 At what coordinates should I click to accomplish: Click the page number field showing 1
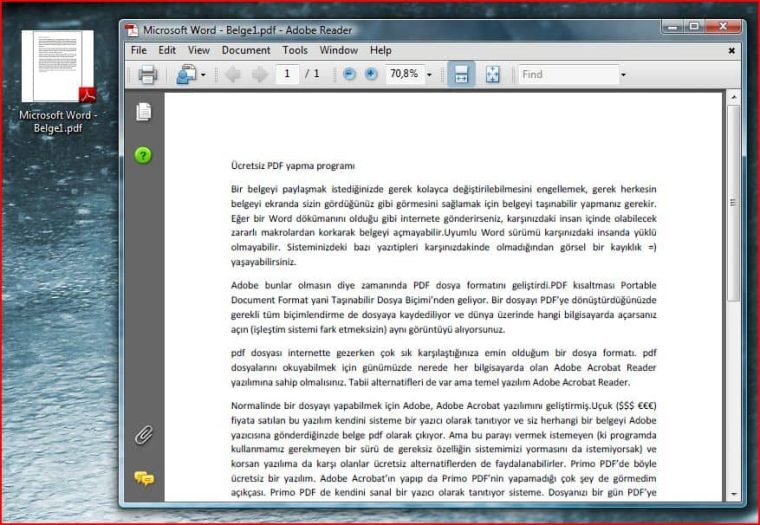(x=287, y=74)
